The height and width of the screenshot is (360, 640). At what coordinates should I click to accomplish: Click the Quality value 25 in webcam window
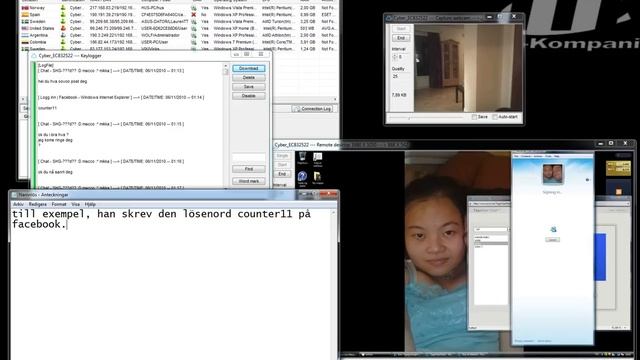coord(395,76)
